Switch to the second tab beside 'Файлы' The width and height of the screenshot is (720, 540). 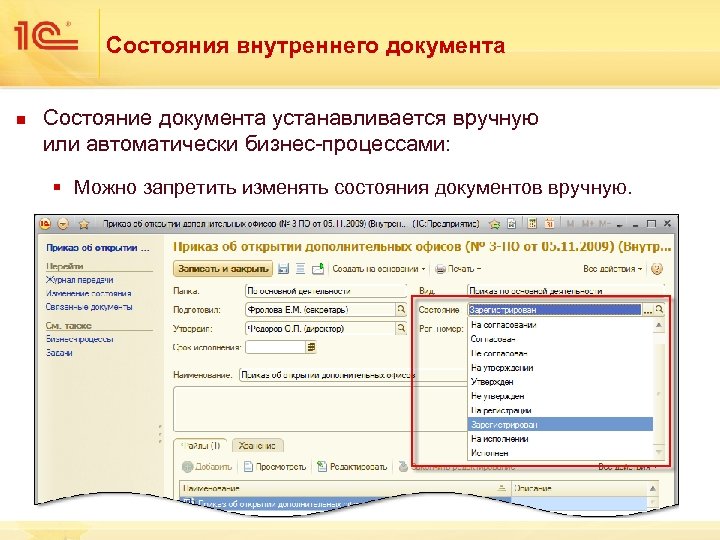(258, 445)
